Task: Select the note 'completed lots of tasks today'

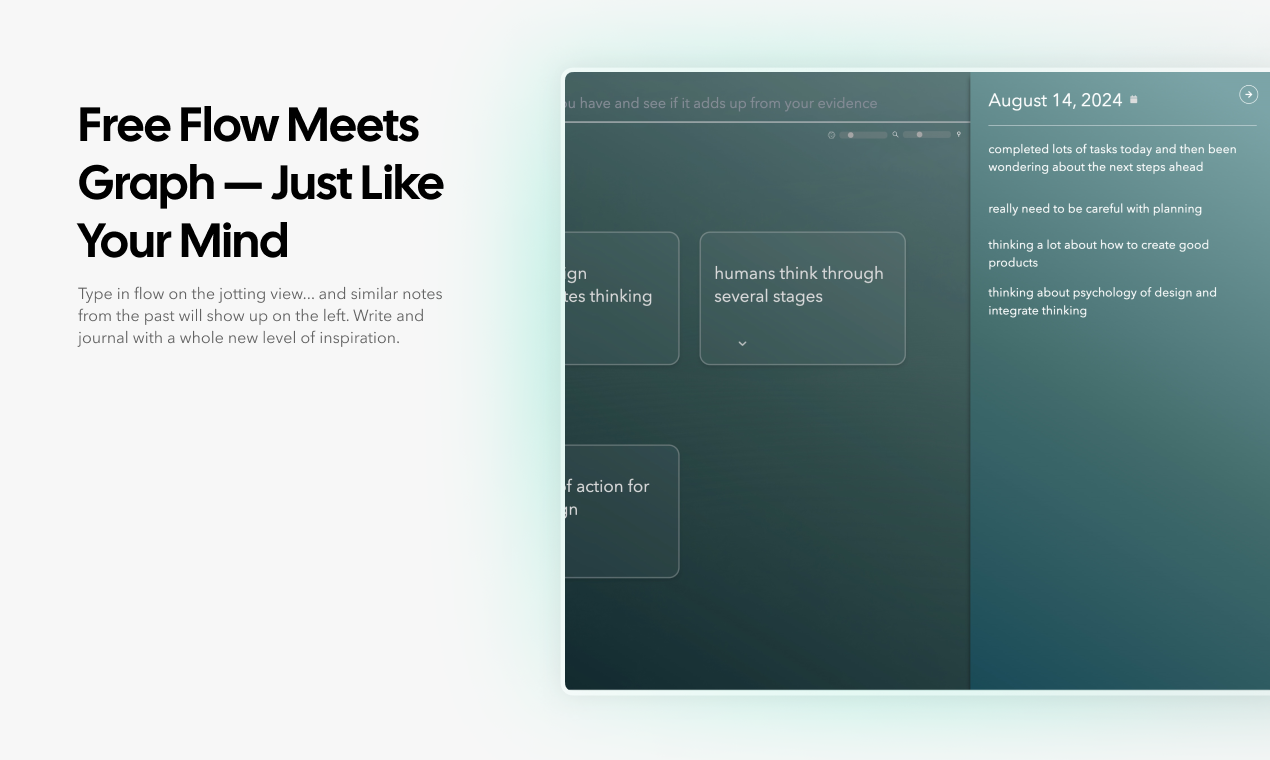Action: (x=1112, y=158)
